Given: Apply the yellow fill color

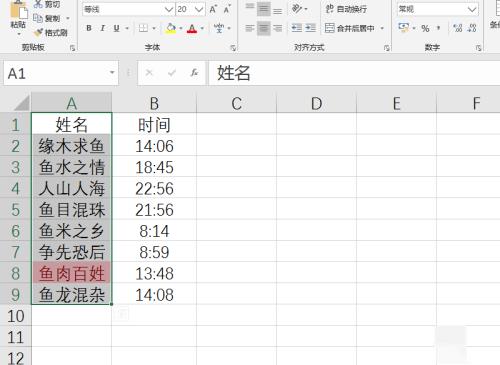Looking at the screenshot, I should coord(171,28).
